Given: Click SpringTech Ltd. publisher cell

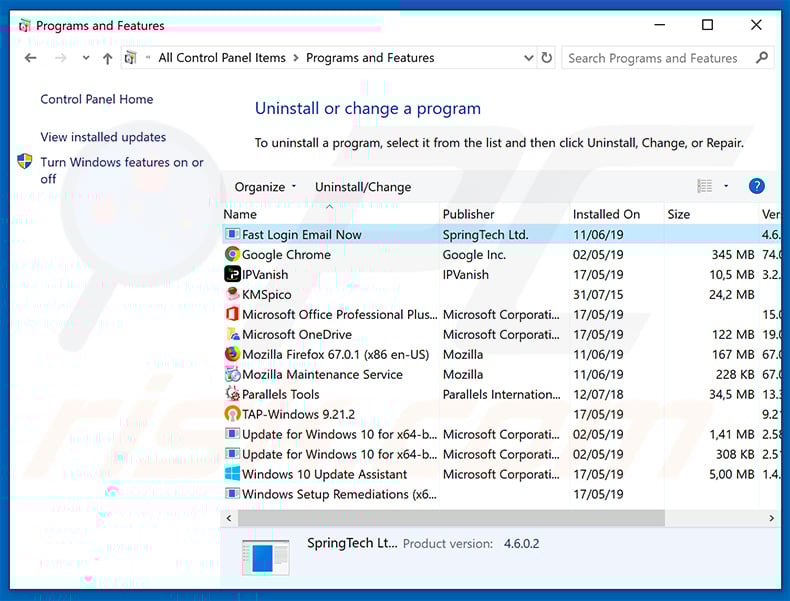Looking at the screenshot, I should tap(485, 235).
